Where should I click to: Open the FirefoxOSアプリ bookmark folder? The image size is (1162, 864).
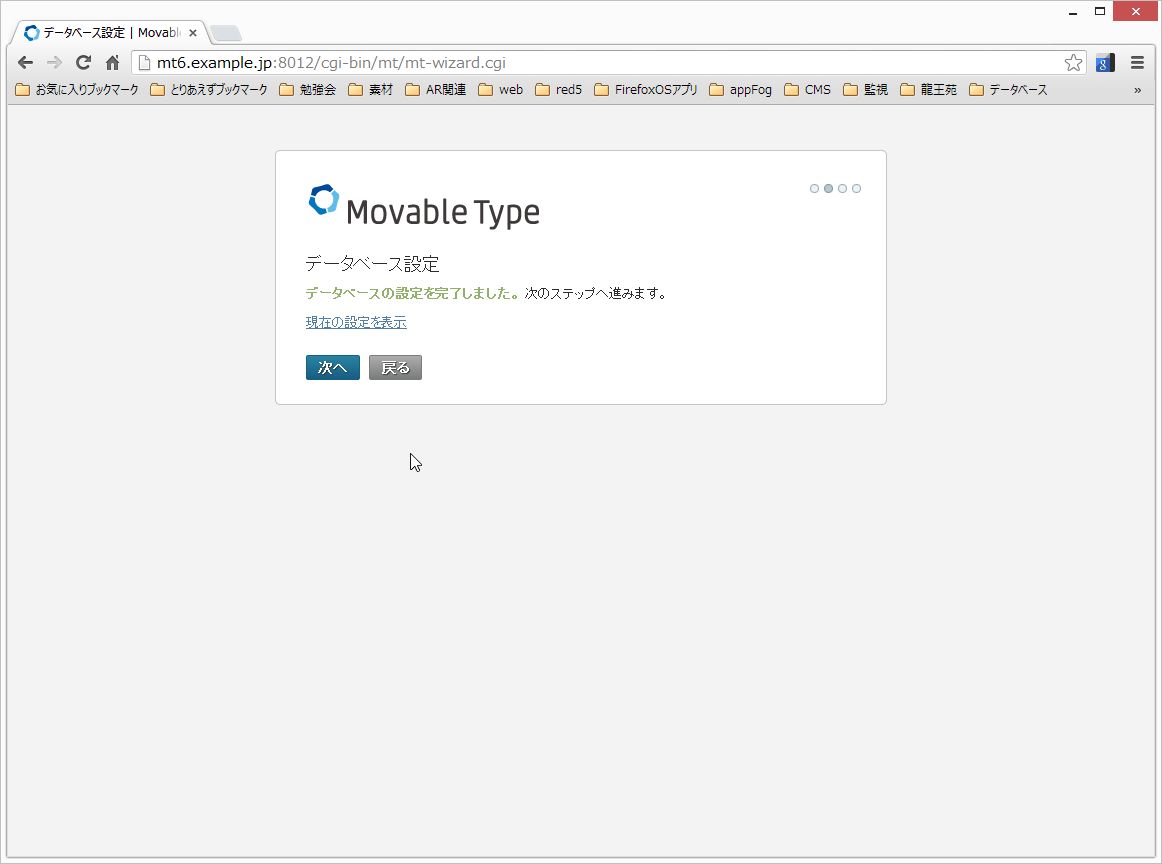pos(646,90)
